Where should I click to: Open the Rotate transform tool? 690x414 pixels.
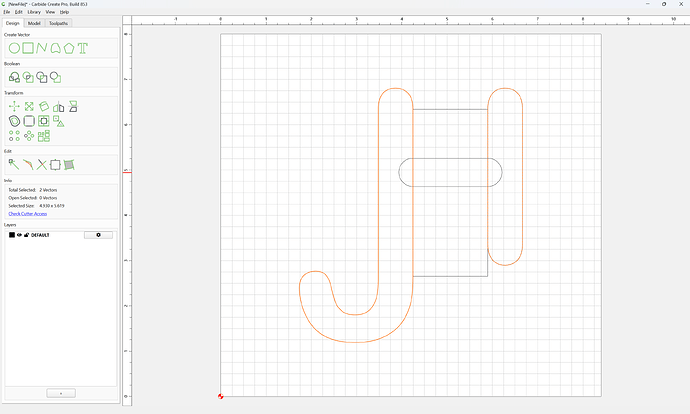click(44, 106)
